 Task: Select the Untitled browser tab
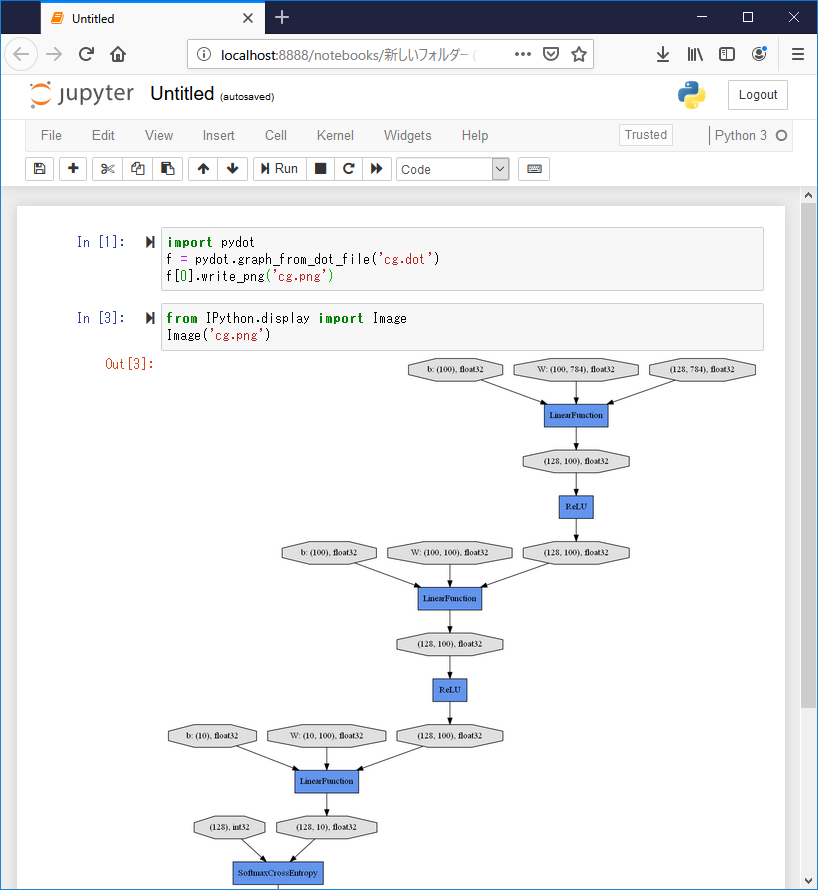point(152,18)
